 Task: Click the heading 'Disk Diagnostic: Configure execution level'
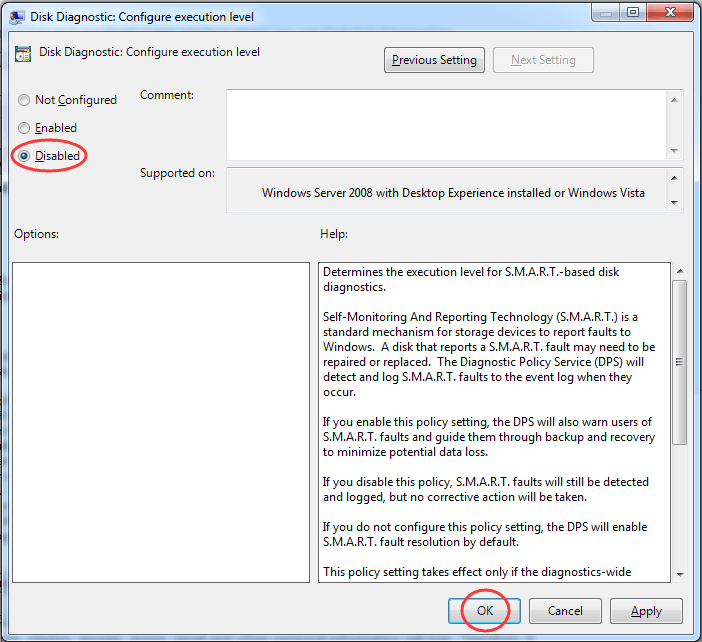(x=149, y=52)
